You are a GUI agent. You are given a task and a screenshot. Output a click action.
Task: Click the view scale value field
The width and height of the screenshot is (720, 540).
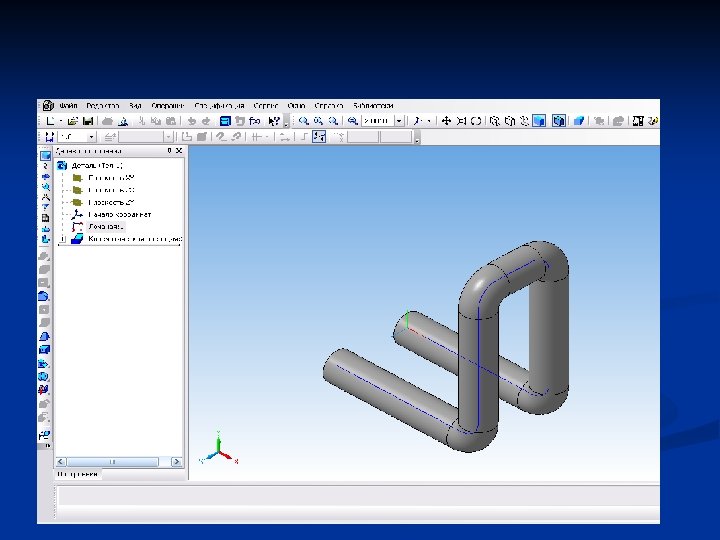[378, 121]
